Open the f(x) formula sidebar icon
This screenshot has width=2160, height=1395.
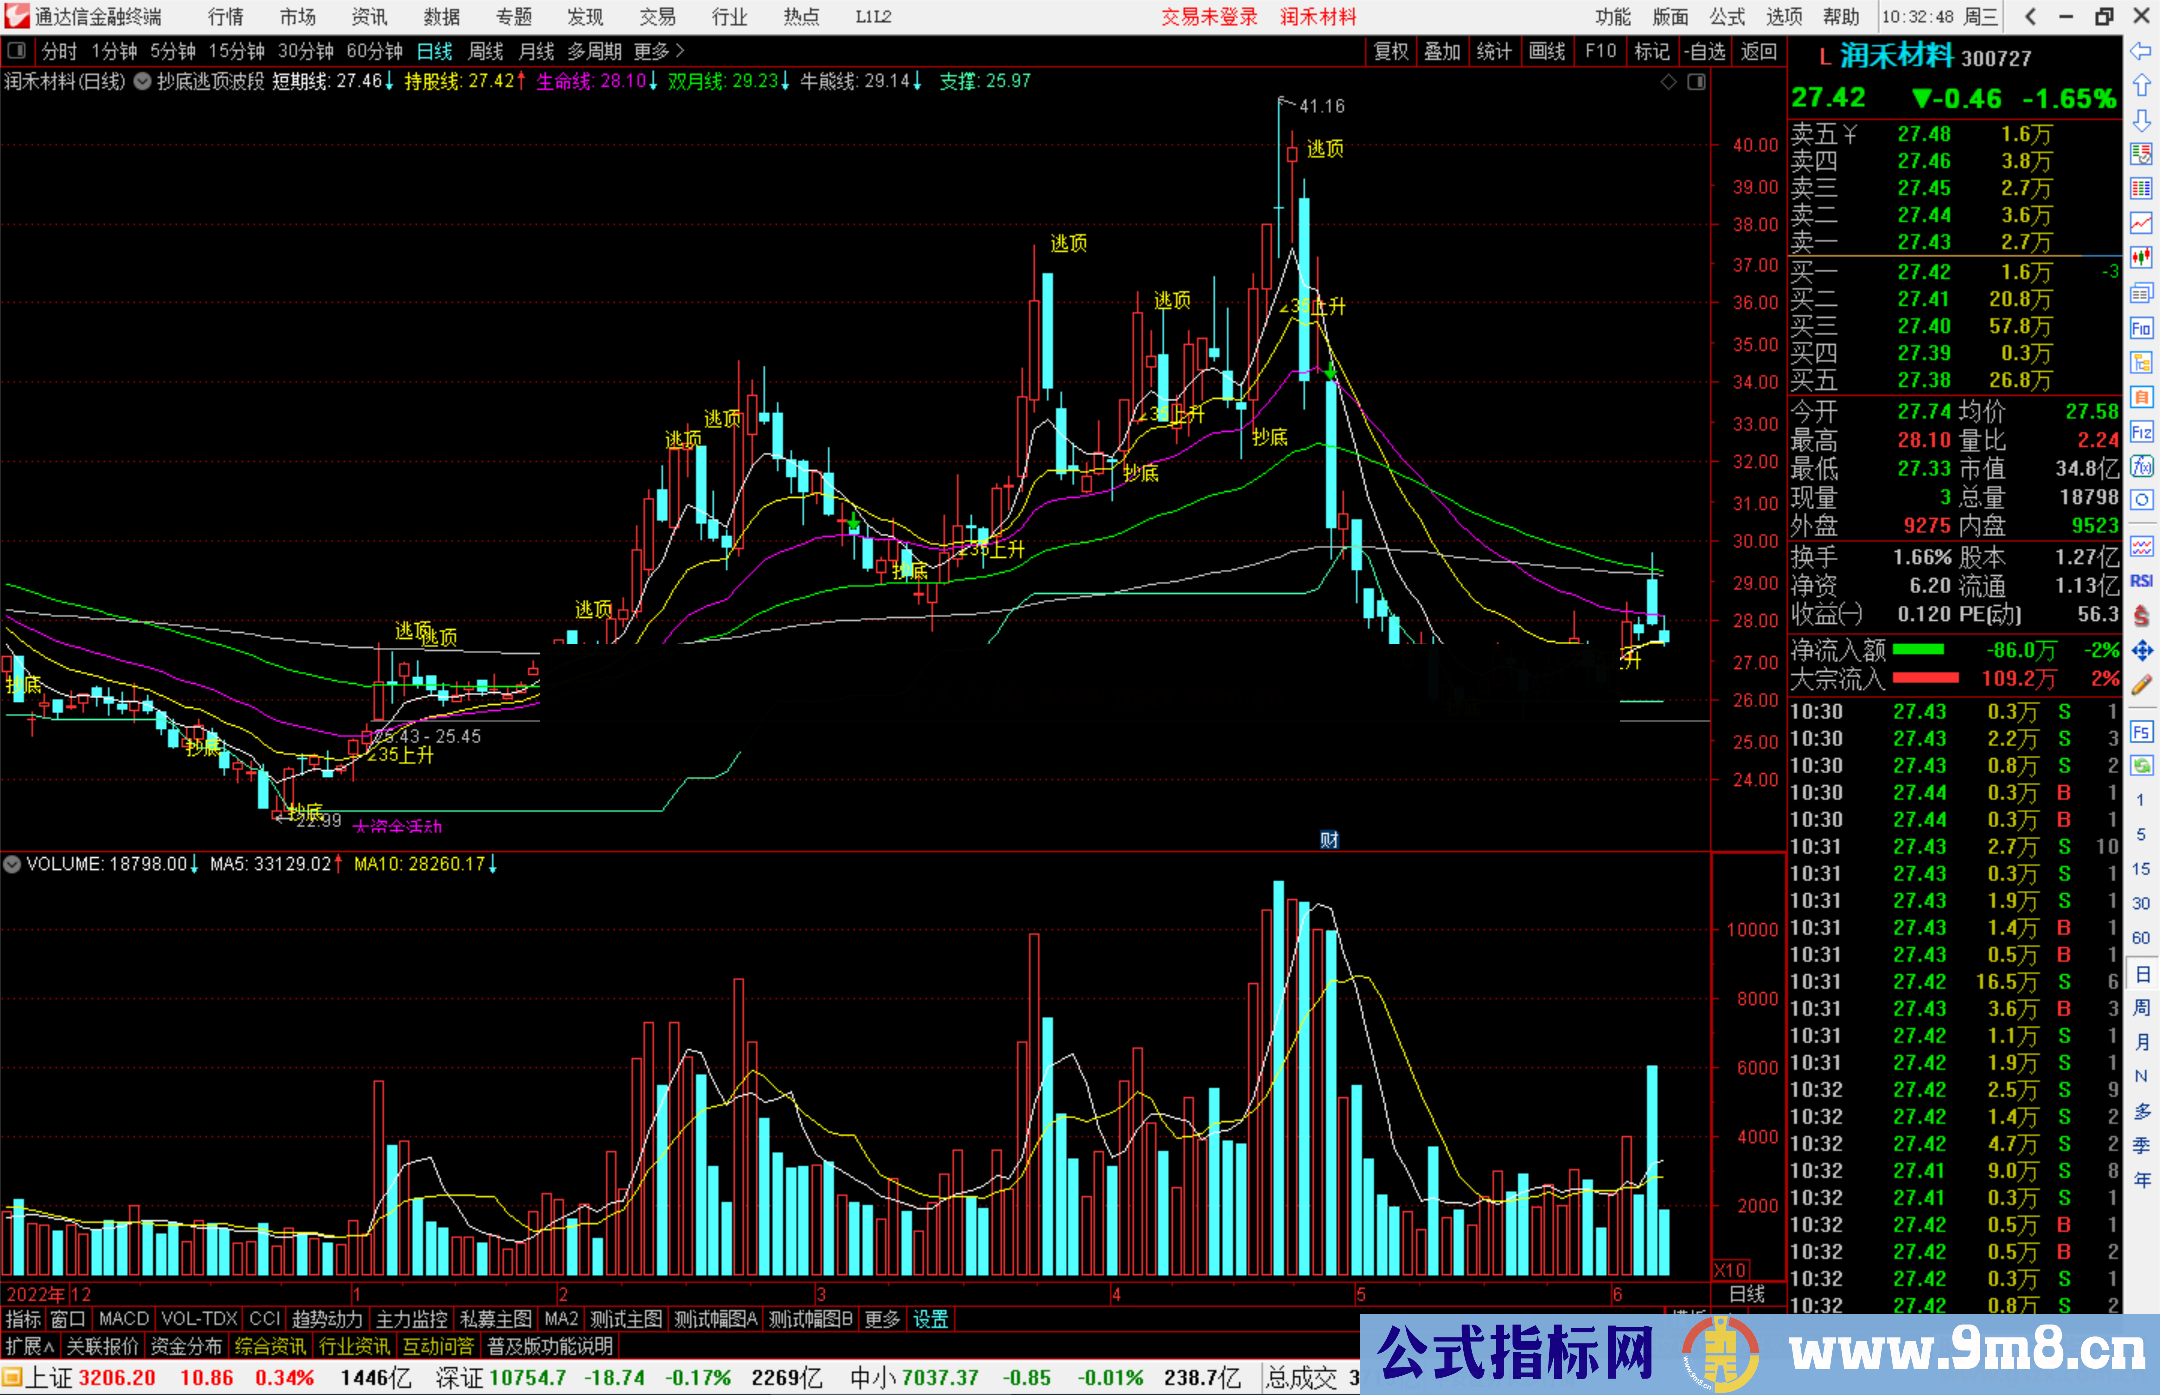[2141, 466]
